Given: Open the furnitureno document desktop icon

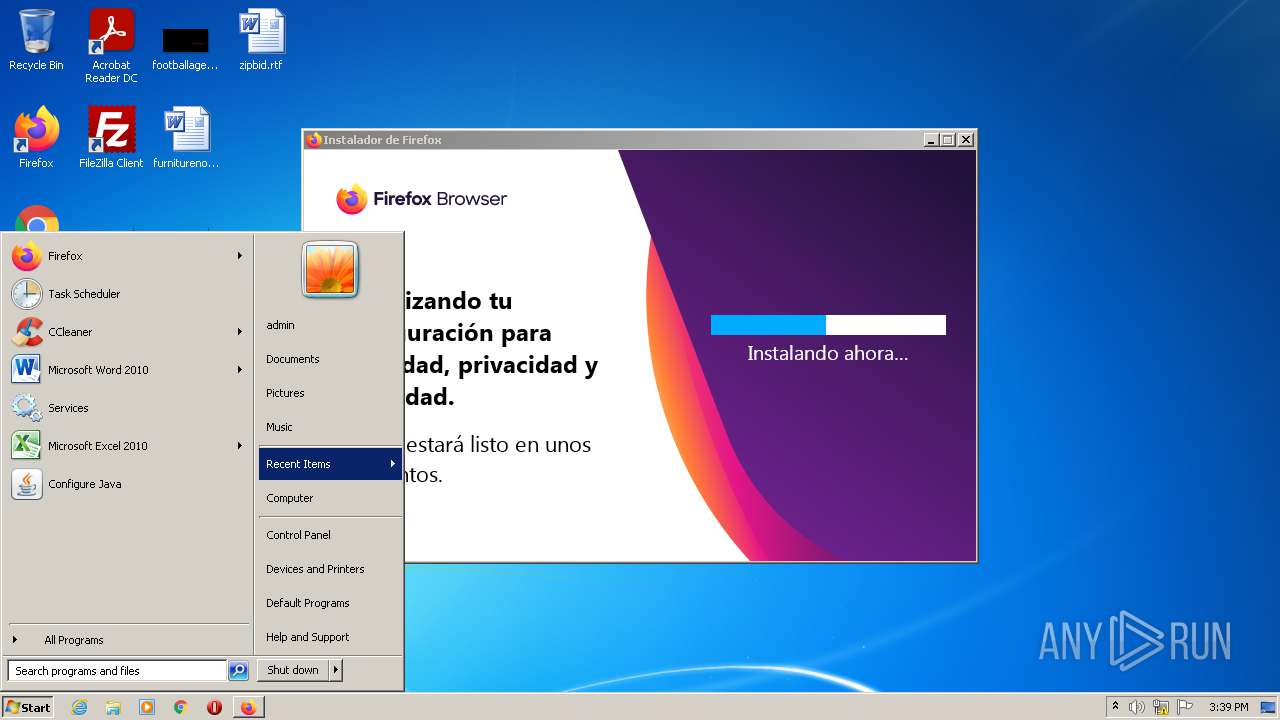Looking at the screenshot, I should [x=186, y=138].
